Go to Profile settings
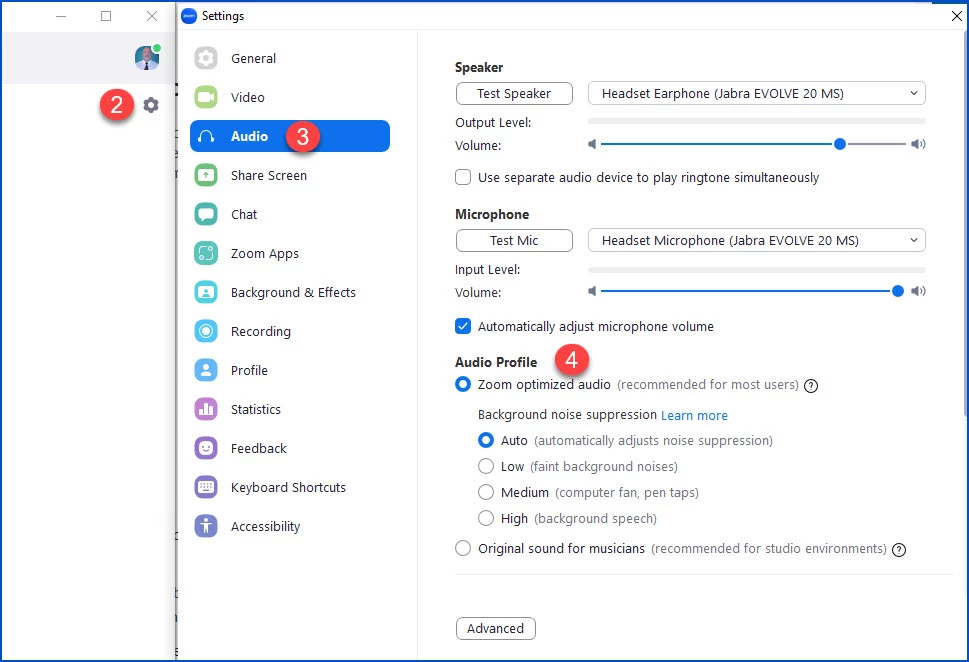Image resolution: width=969 pixels, height=662 pixels. (x=250, y=370)
